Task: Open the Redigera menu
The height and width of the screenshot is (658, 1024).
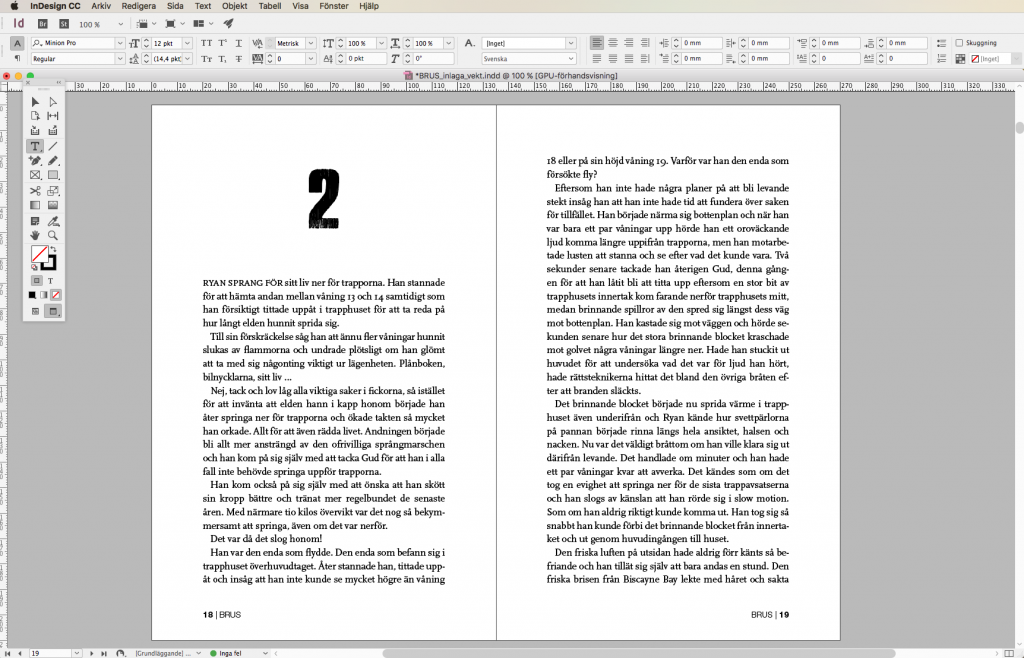Action: (138, 6)
